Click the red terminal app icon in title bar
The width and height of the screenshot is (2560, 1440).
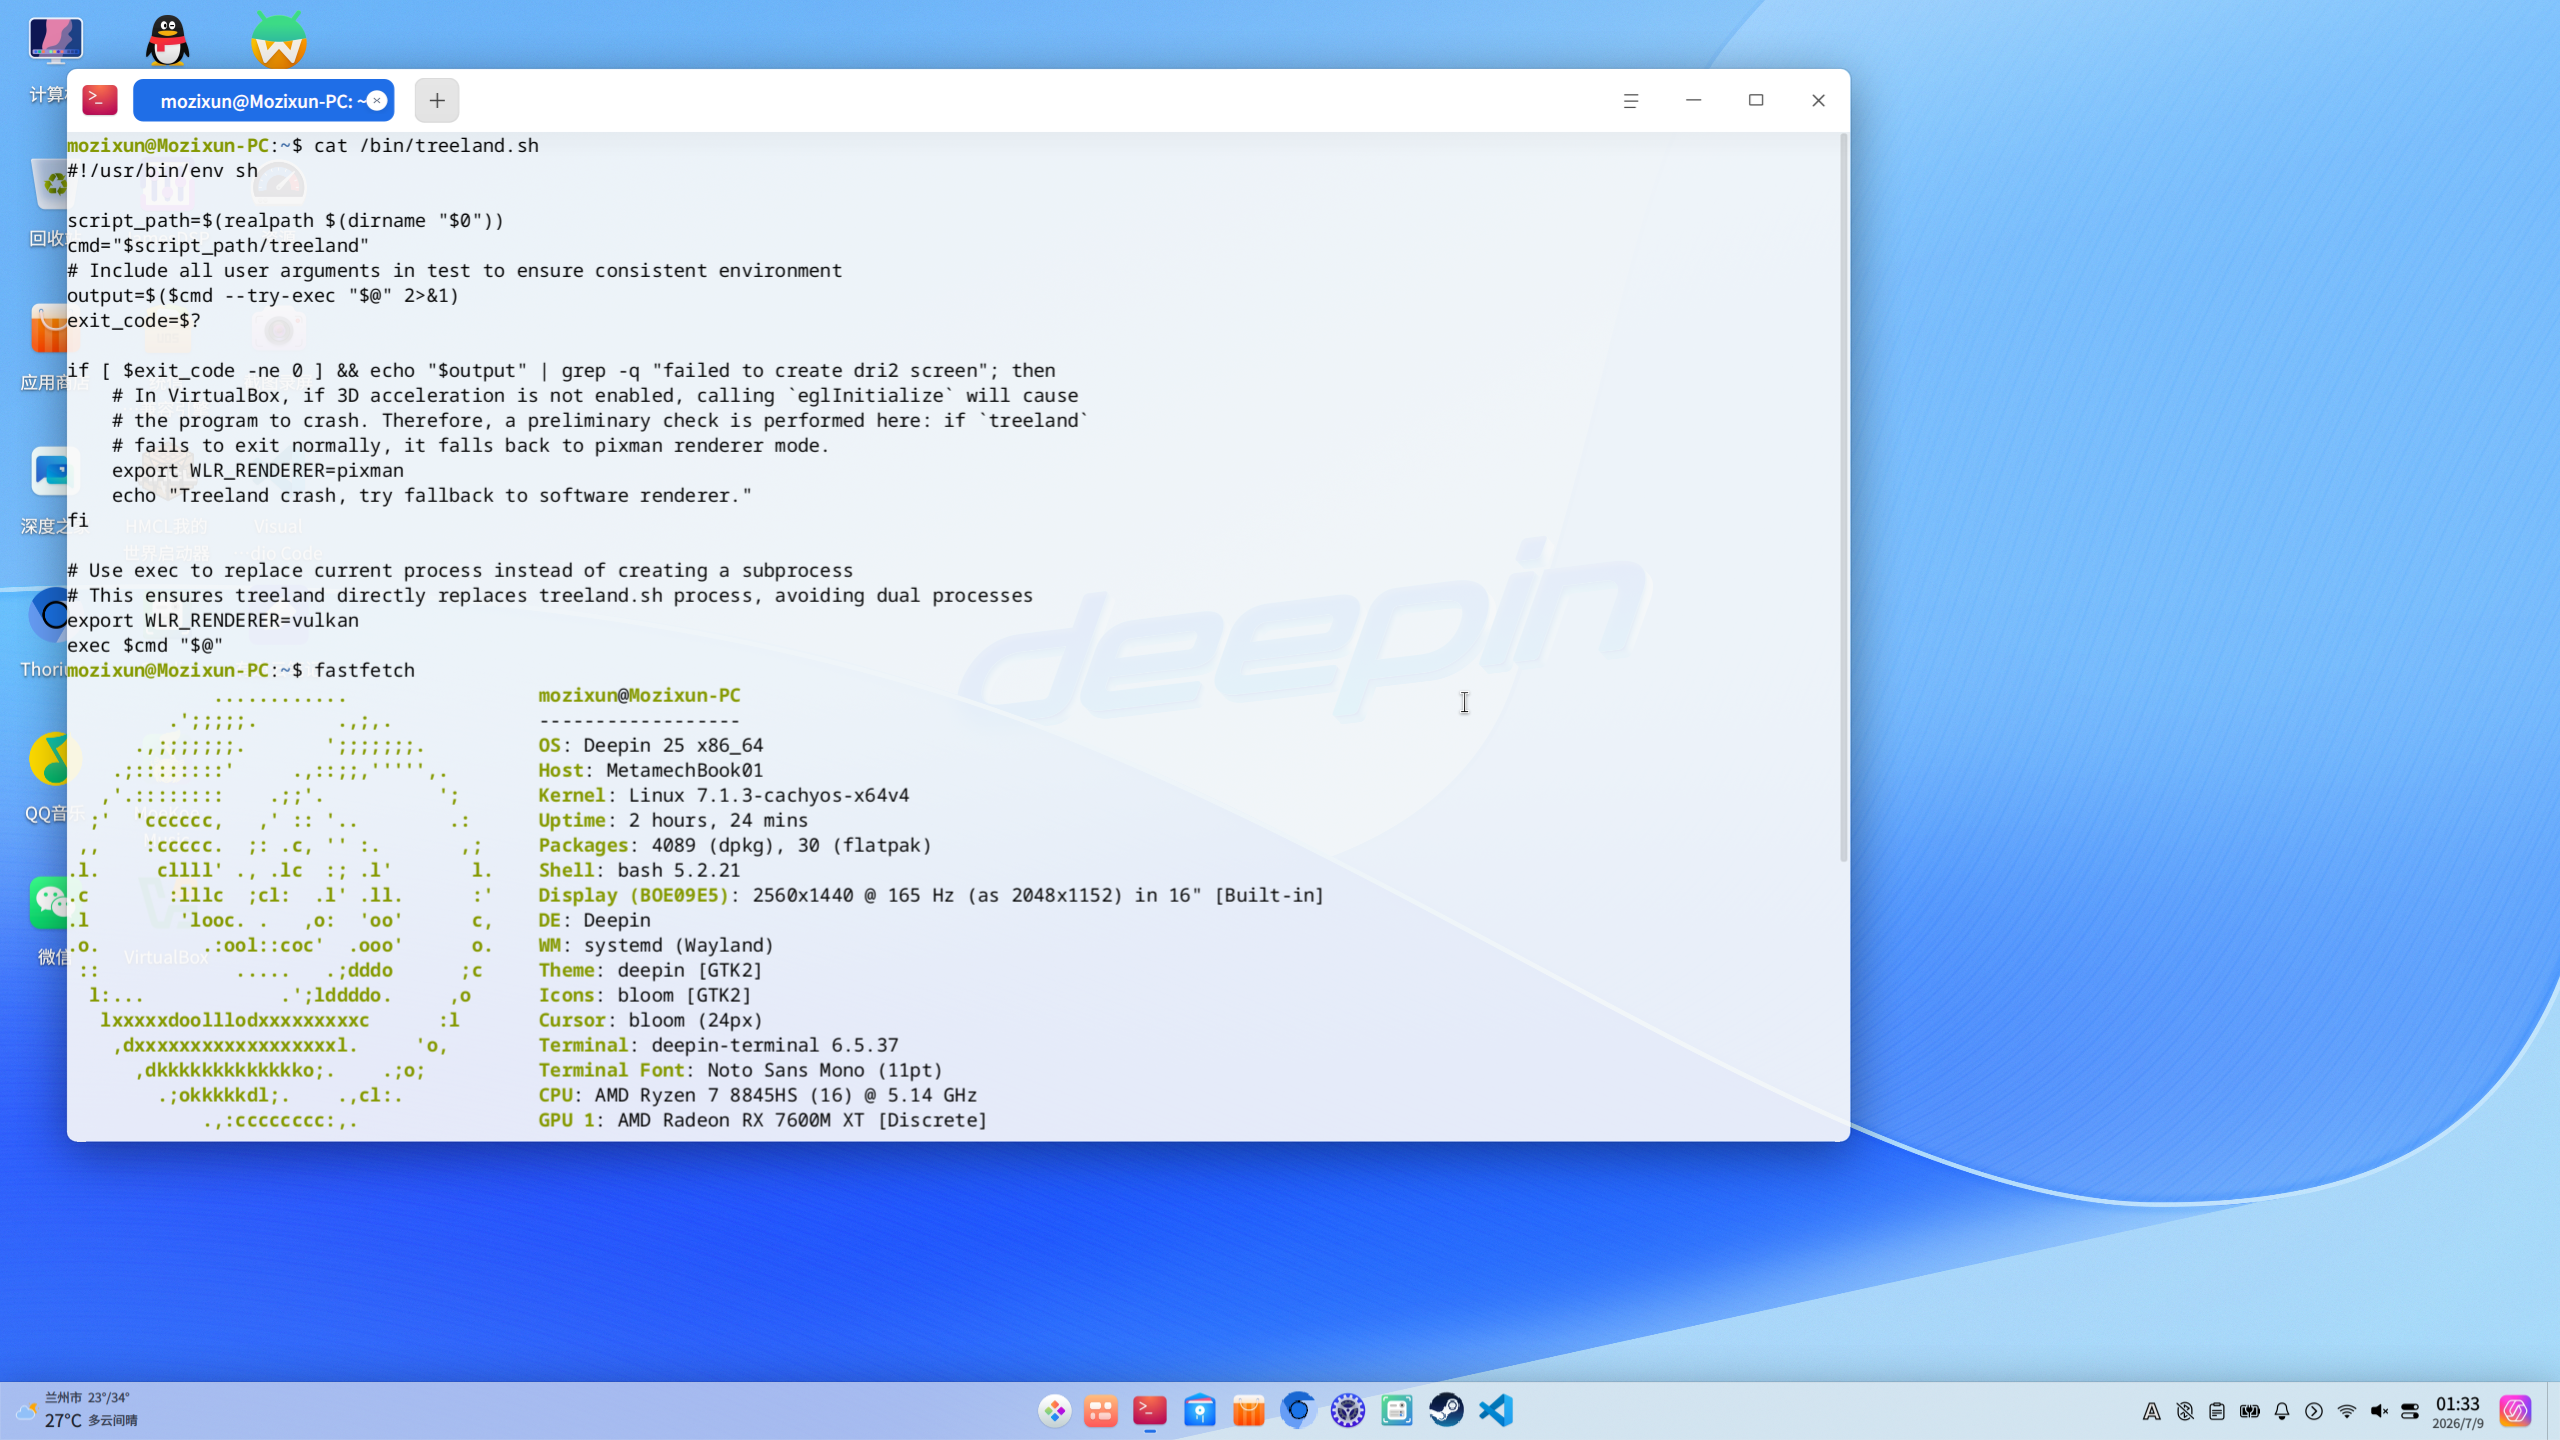(x=100, y=100)
